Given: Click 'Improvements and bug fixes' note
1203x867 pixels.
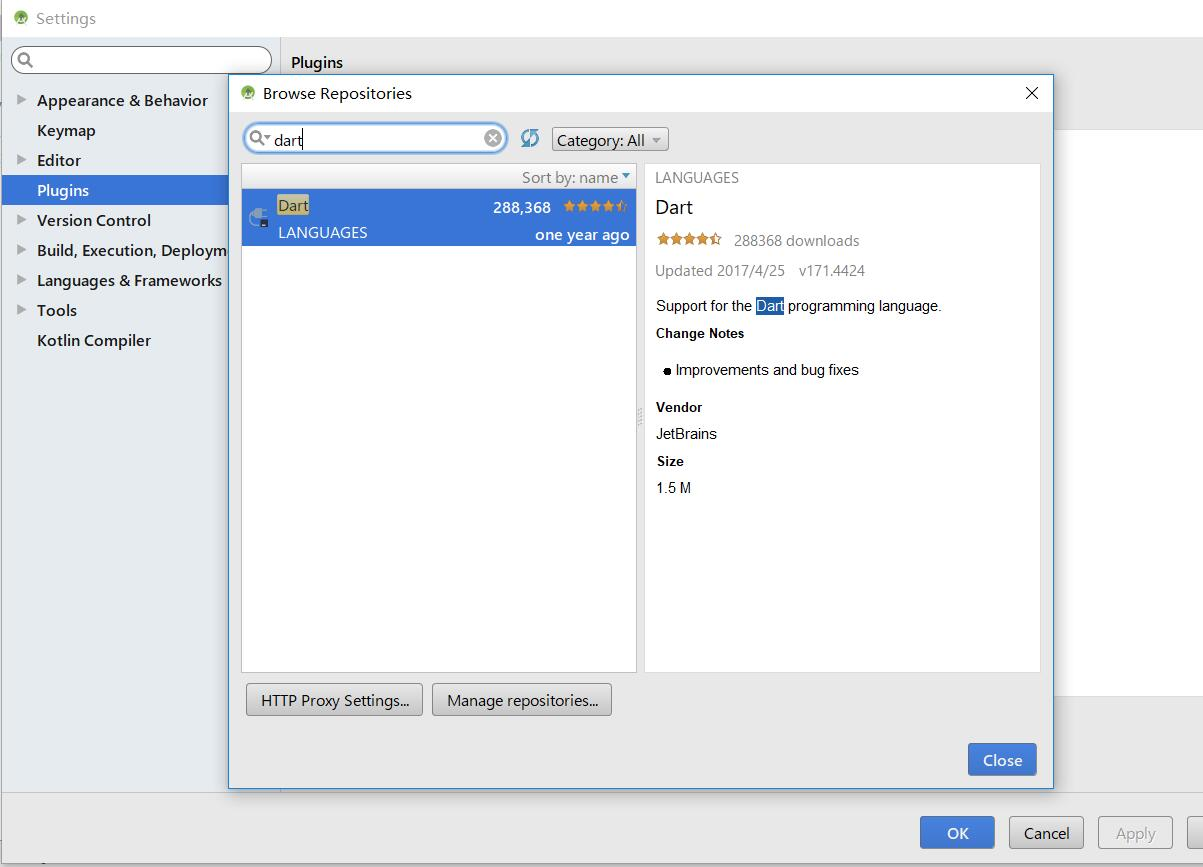Looking at the screenshot, I should point(767,370).
